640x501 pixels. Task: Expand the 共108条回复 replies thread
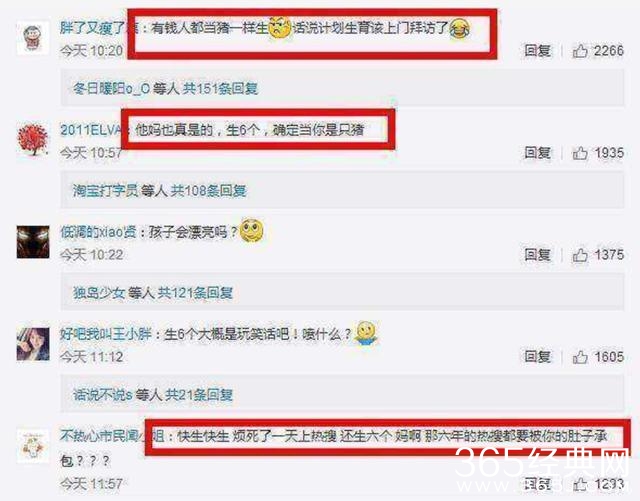(x=208, y=191)
